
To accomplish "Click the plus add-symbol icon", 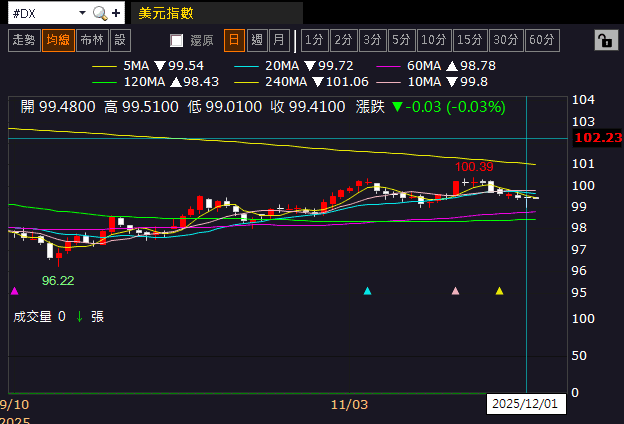I will 116,14.
